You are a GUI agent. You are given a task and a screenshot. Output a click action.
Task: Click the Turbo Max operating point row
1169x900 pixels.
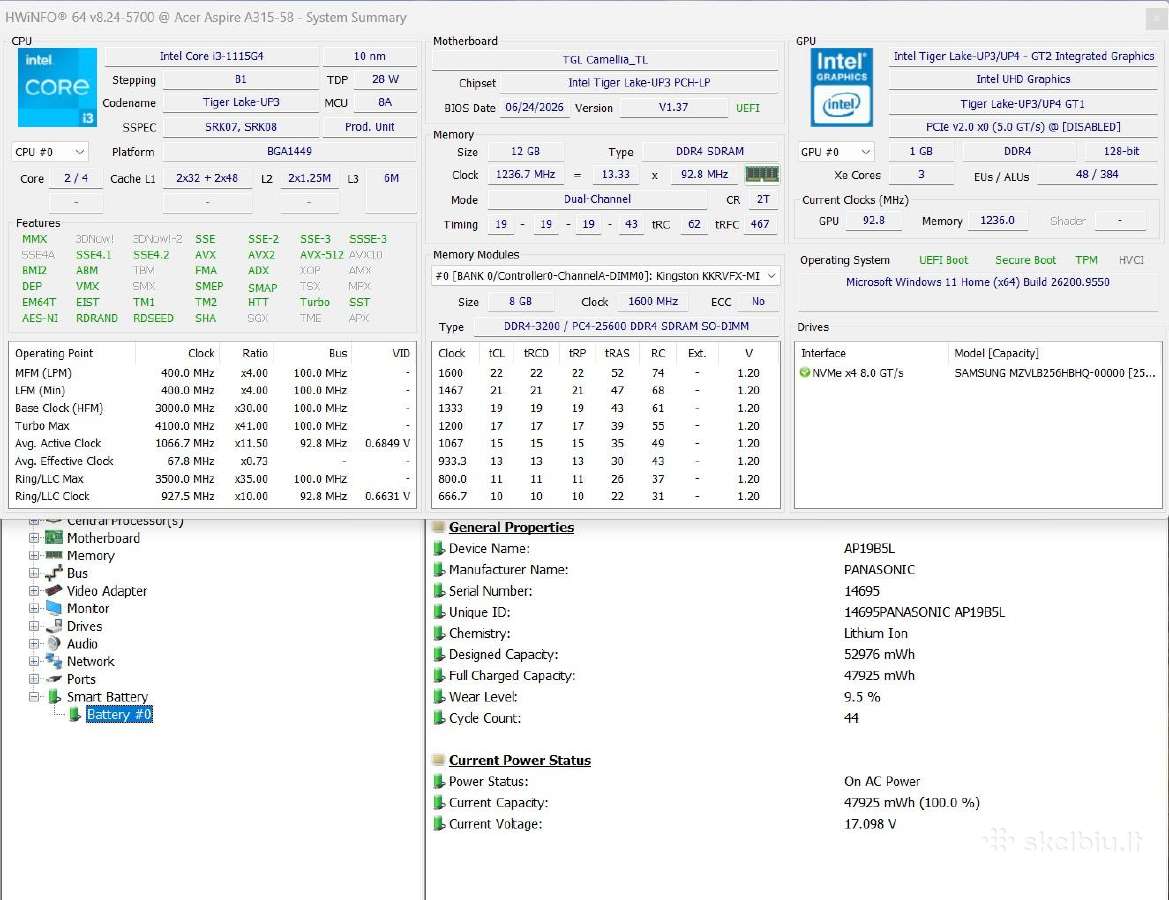[212, 426]
